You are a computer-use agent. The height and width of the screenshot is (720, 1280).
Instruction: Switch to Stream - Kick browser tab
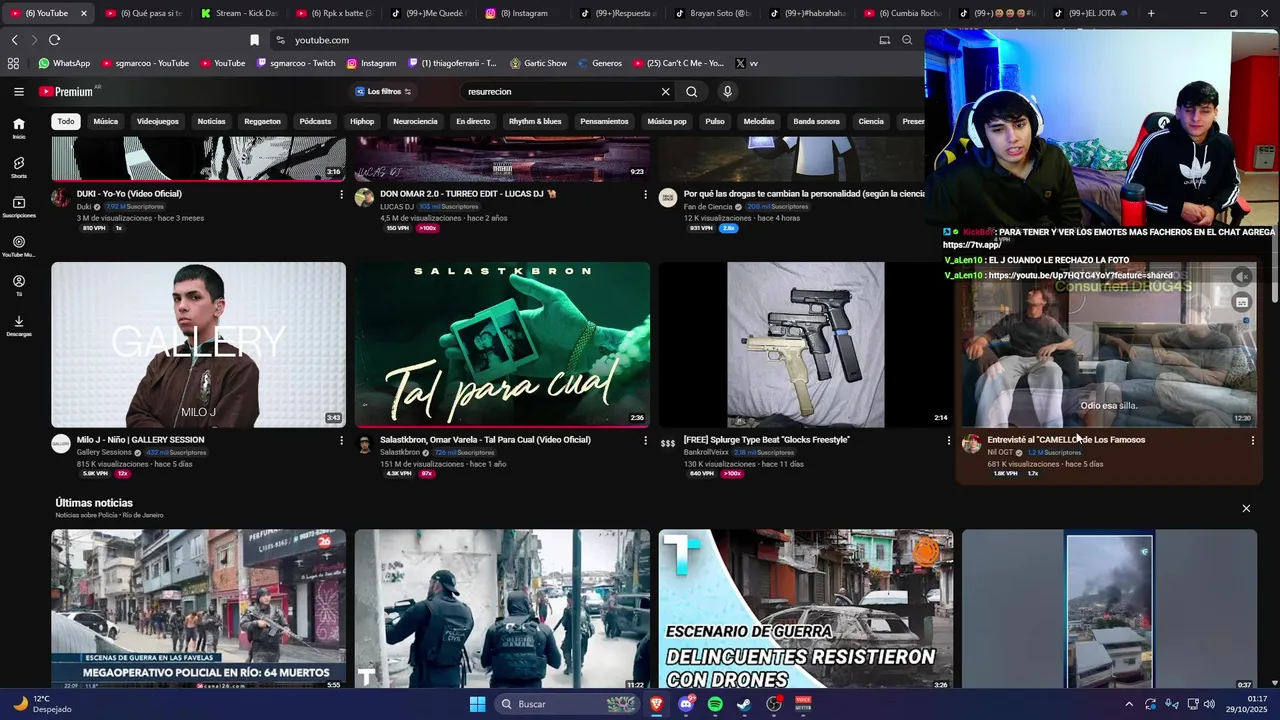pos(238,13)
